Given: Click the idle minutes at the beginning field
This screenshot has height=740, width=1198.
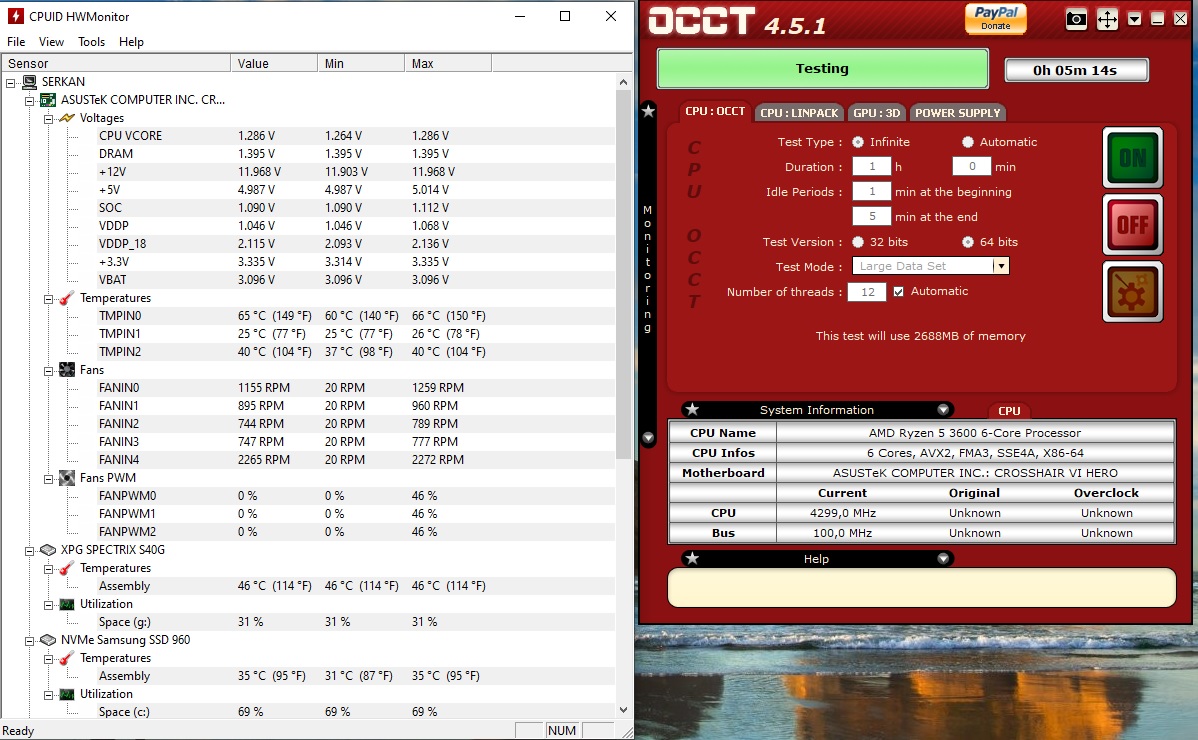Looking at the screenshot, I should click(872, 192).
